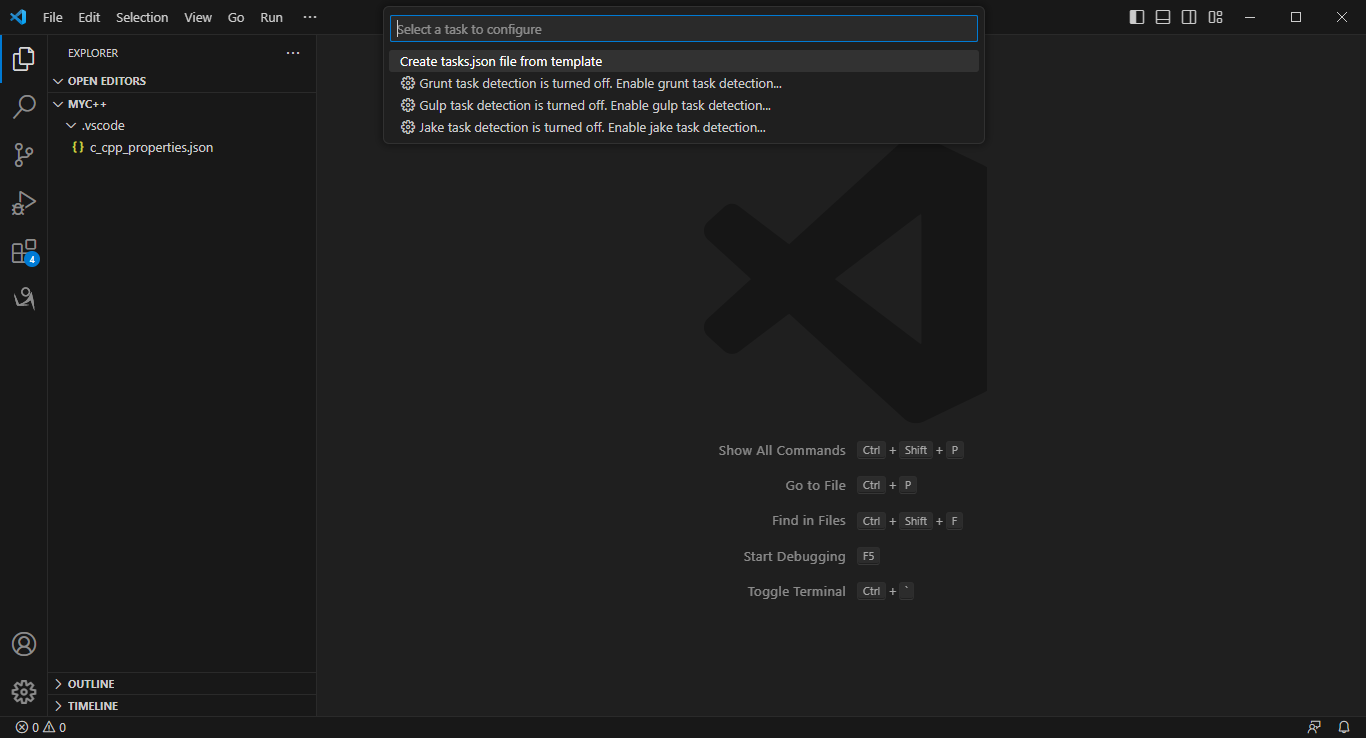Enable grunt task detection option
1366x738 pixels.
click(684, 84)
